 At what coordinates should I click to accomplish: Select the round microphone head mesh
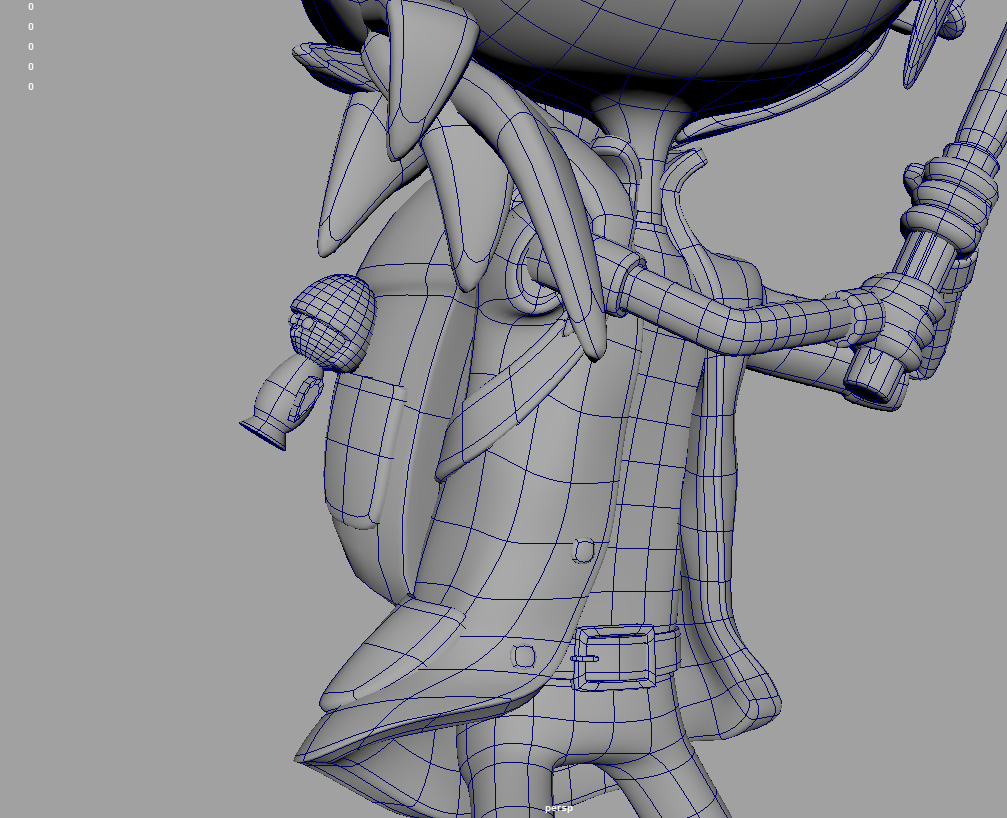[333, 318]
